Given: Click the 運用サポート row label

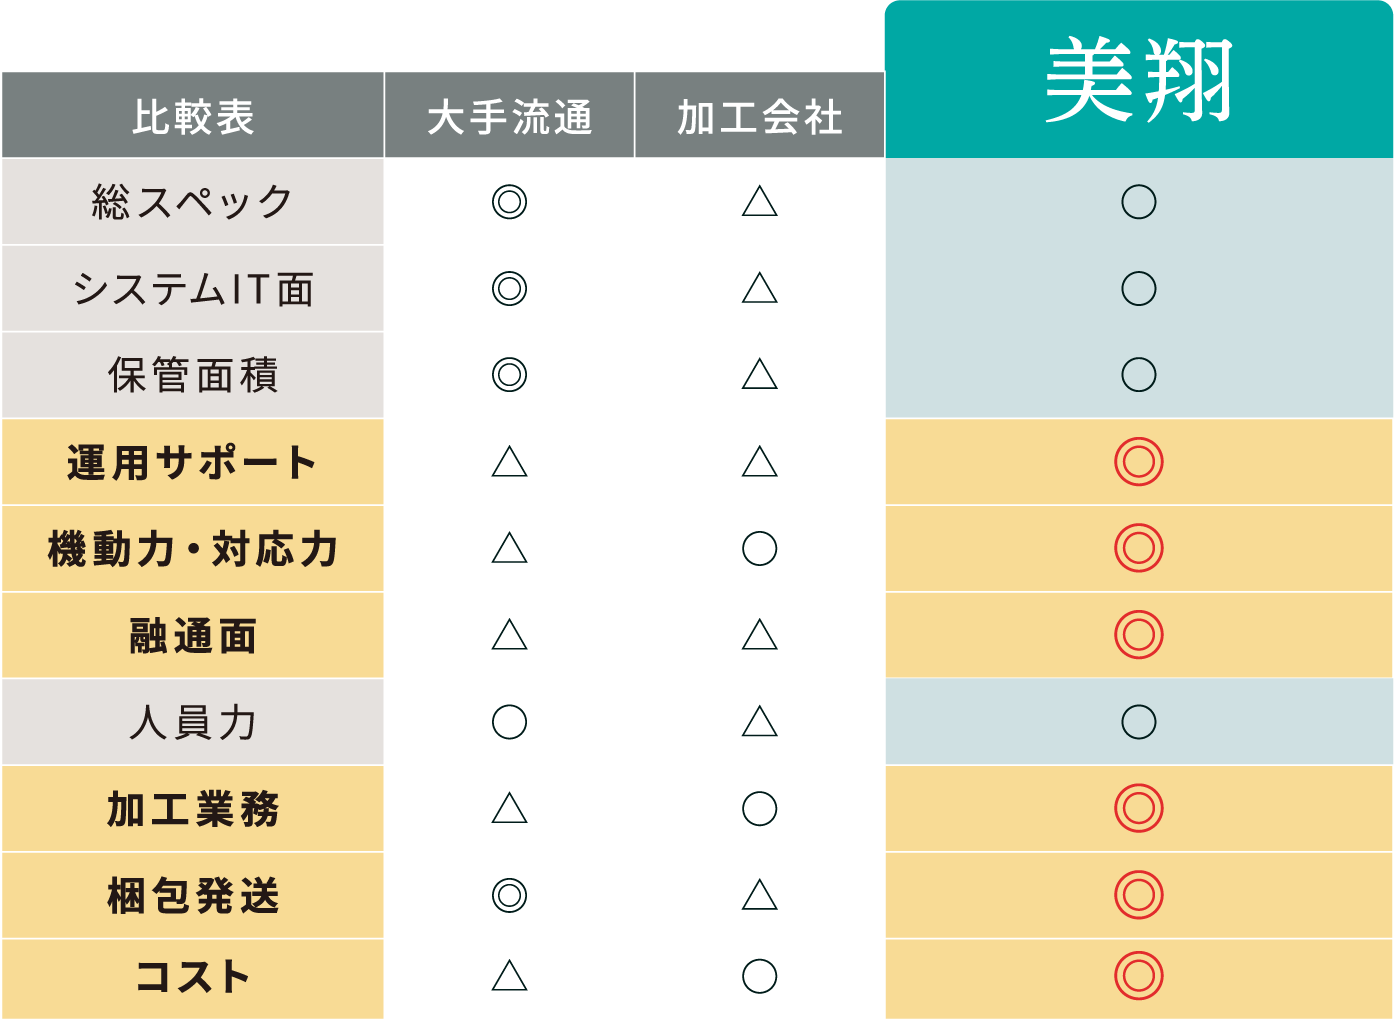Looking at the screenshot, I should point(193,462).
